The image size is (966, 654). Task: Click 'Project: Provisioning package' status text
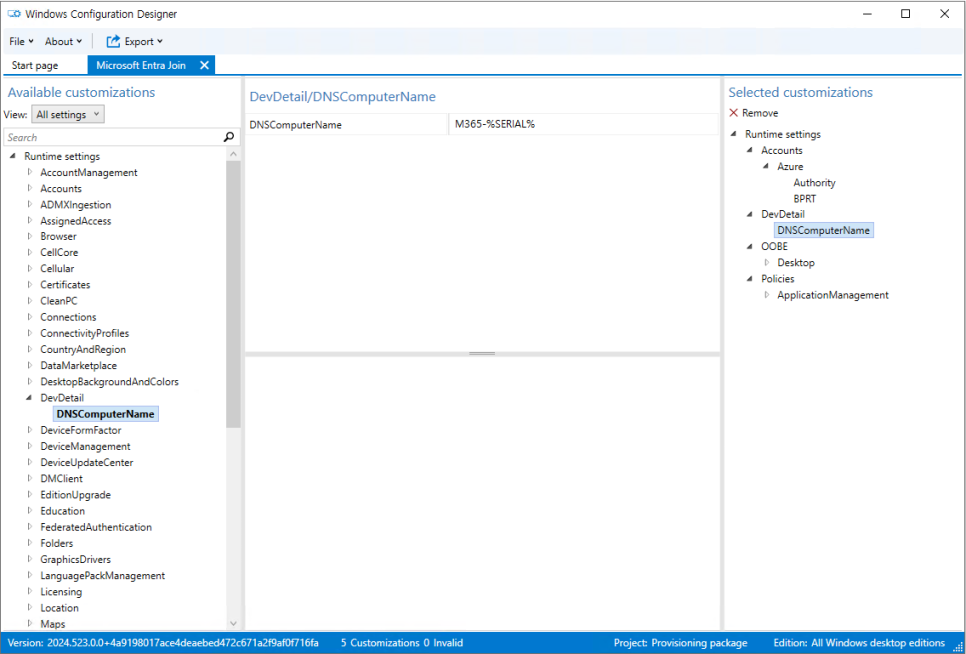680,643
